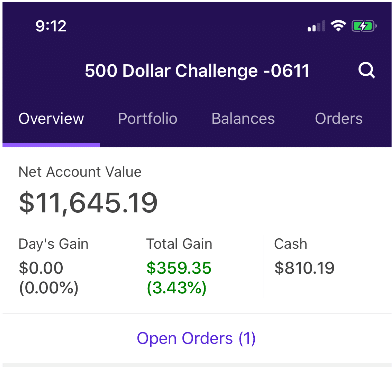
Task: Tap the Net Account Value label
Action: [80, 172]
